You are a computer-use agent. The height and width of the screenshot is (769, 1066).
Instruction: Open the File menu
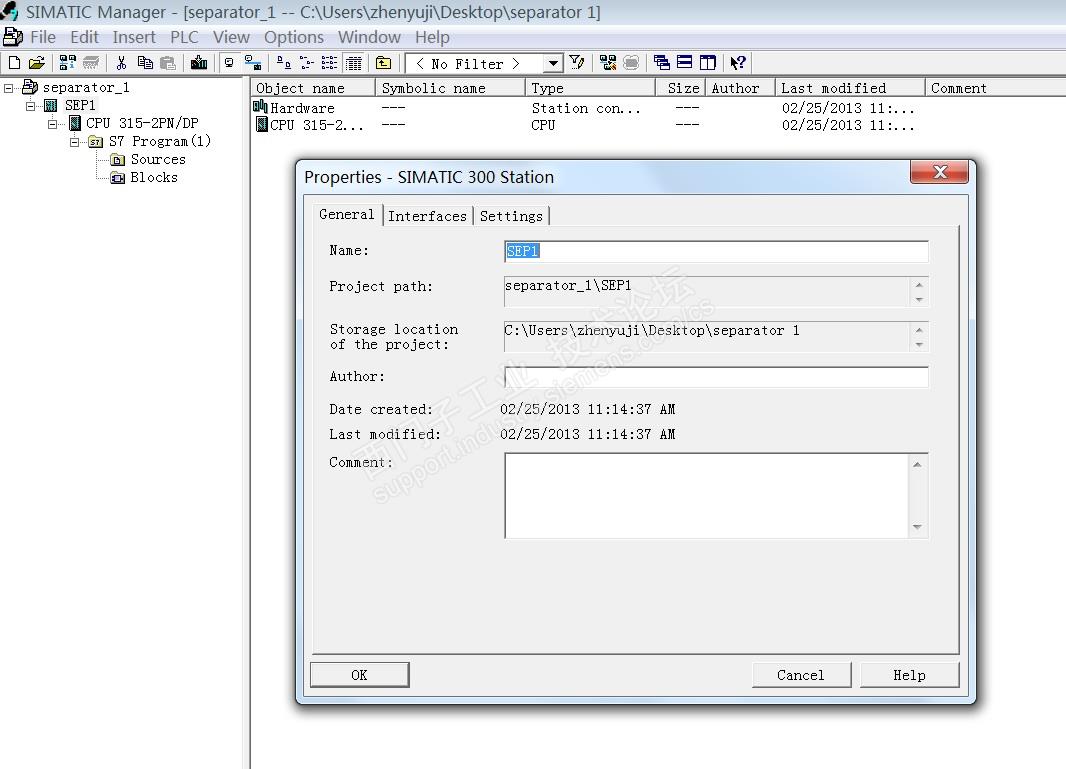click(43, 37)
